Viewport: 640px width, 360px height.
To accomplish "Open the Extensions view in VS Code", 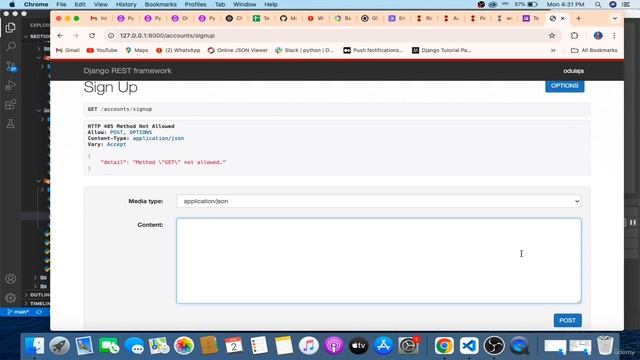I will (x=11, y=104).
